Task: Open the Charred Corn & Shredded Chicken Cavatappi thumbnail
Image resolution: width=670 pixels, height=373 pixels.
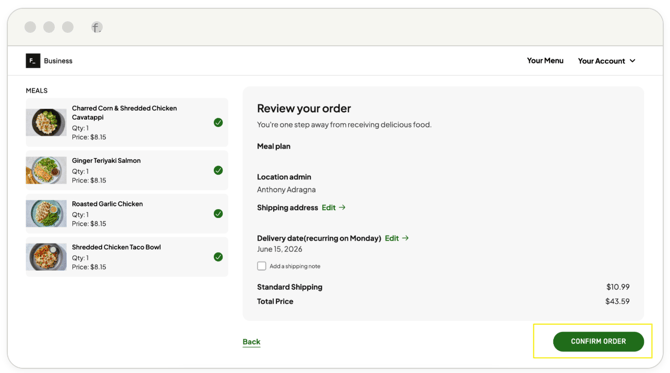Action: tap(46, 123)
